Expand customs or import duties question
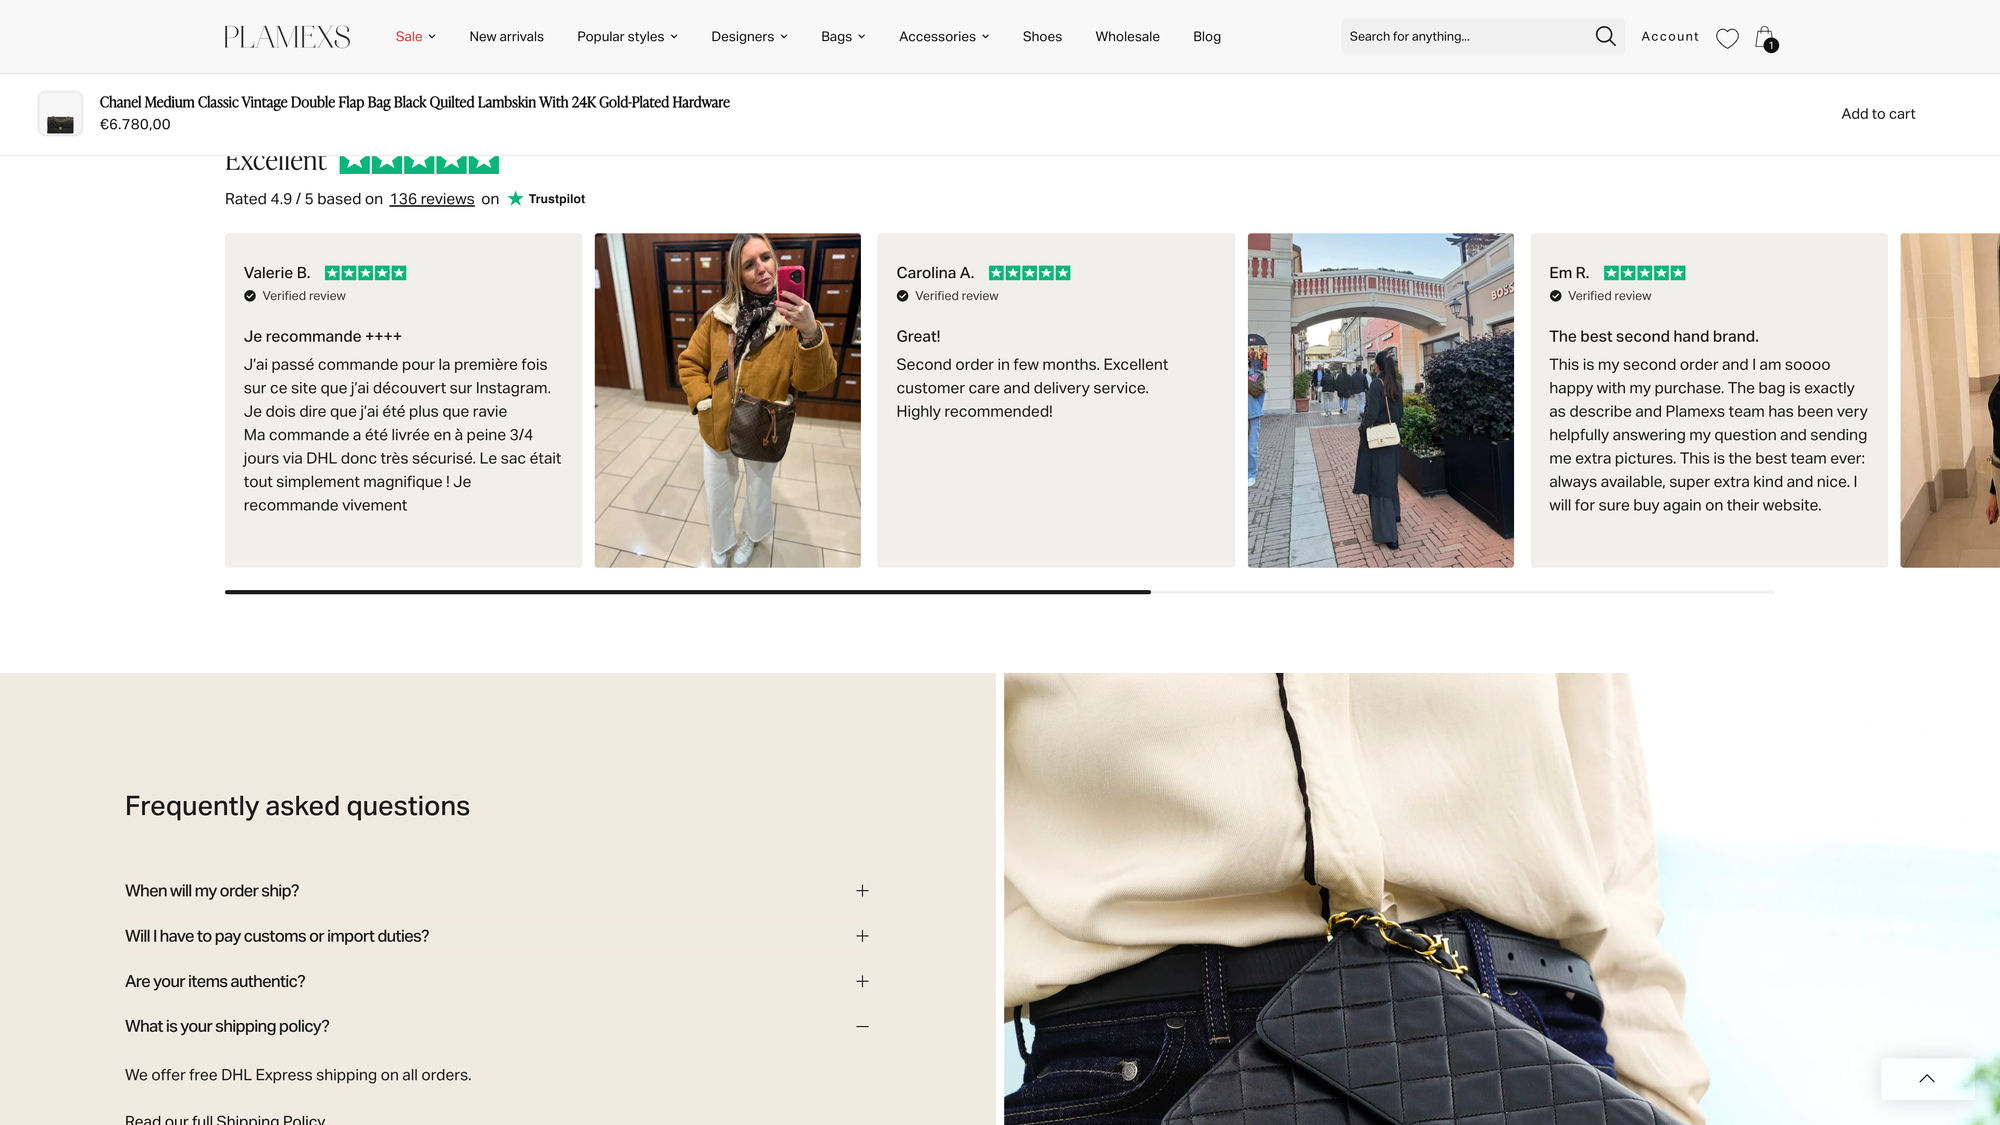 (x=497, y=936)
